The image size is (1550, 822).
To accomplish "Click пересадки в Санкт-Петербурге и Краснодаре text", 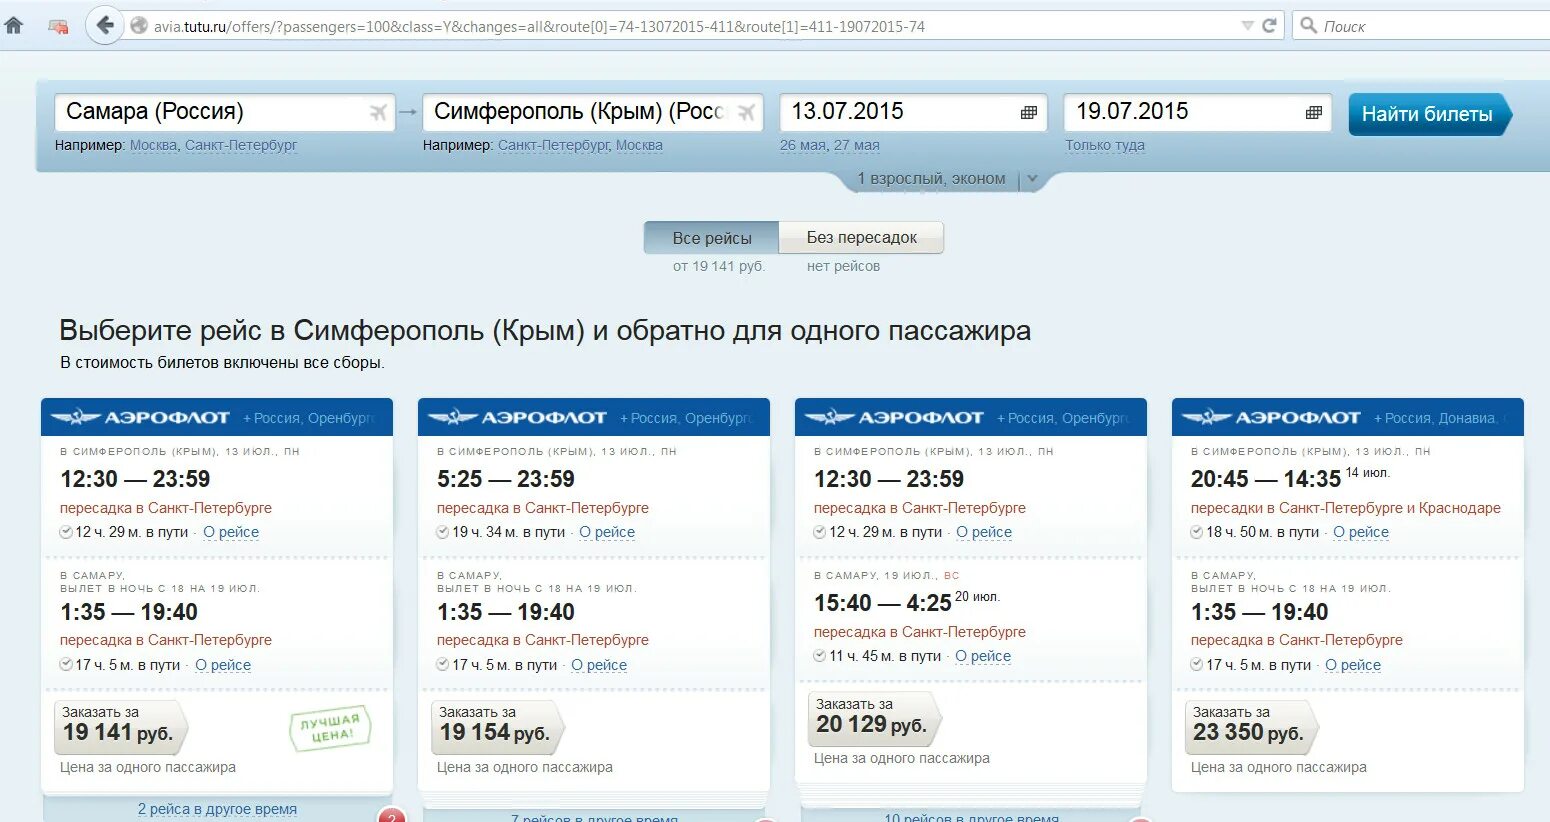I will [1346, 508].
